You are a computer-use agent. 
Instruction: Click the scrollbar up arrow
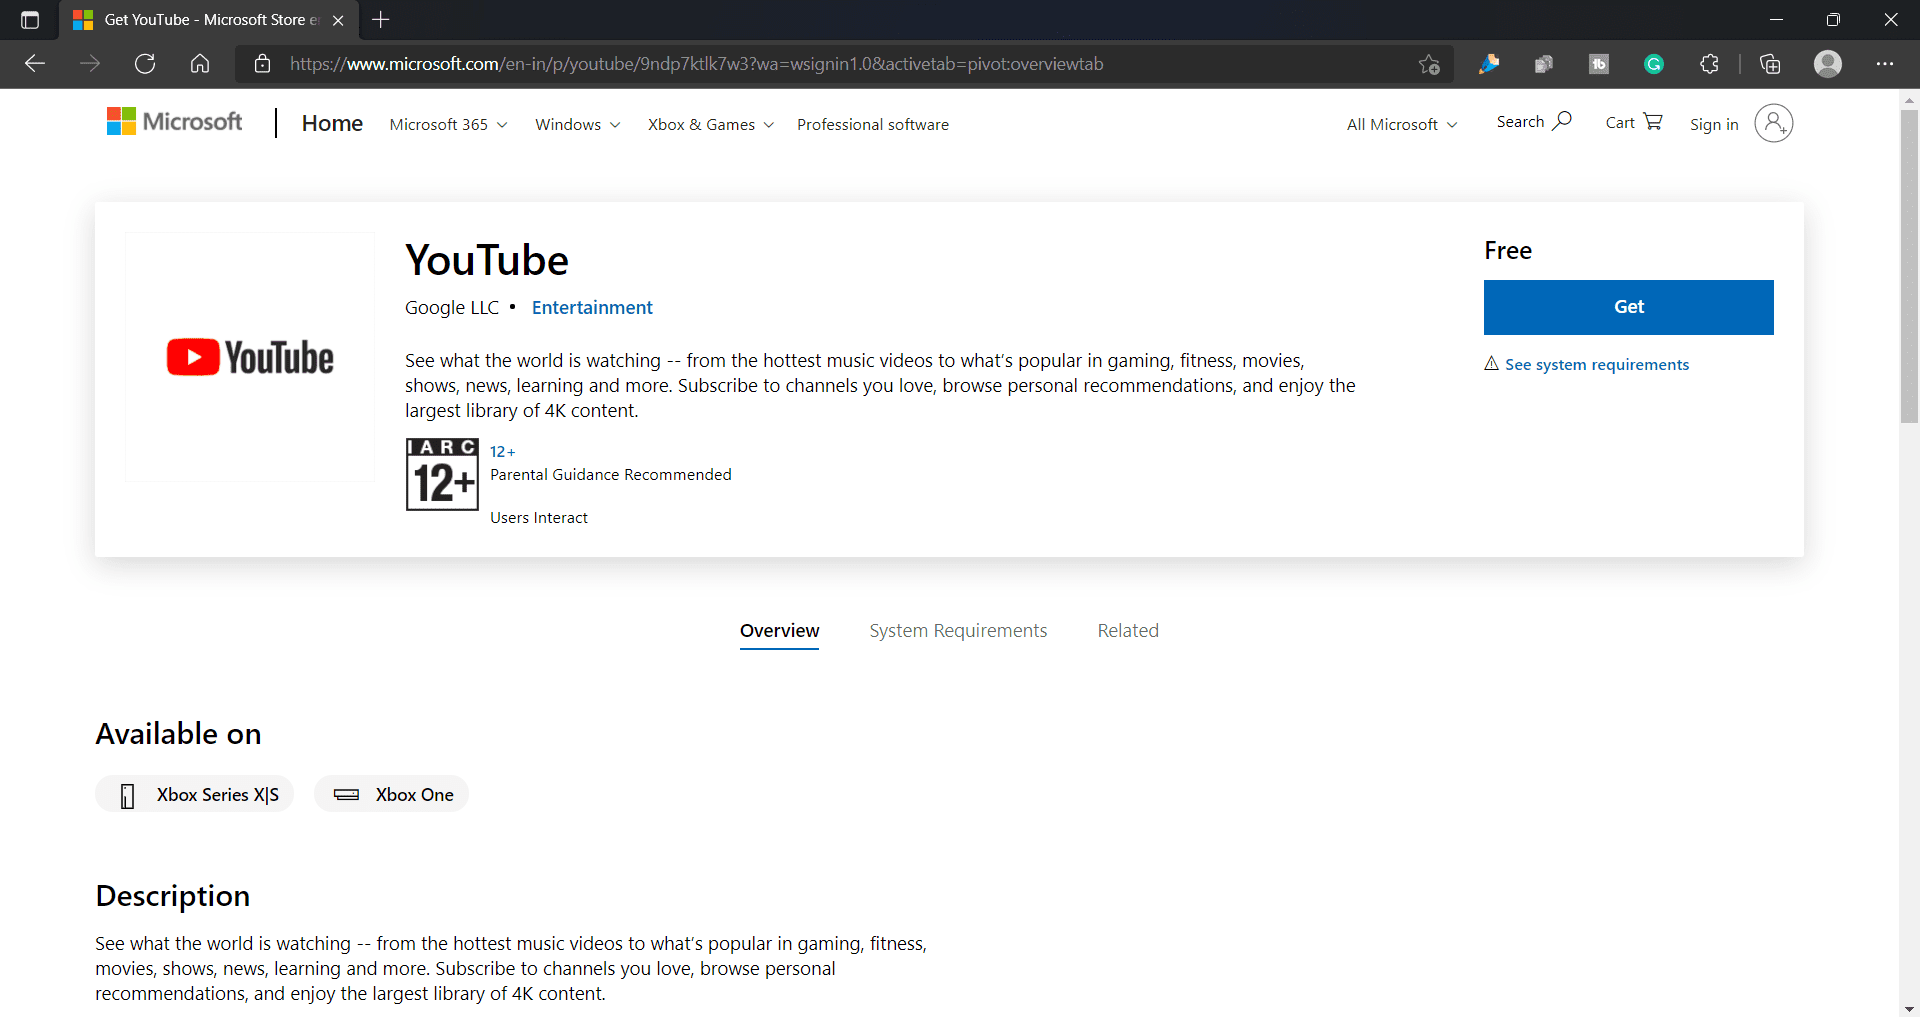pos(1909,100)
